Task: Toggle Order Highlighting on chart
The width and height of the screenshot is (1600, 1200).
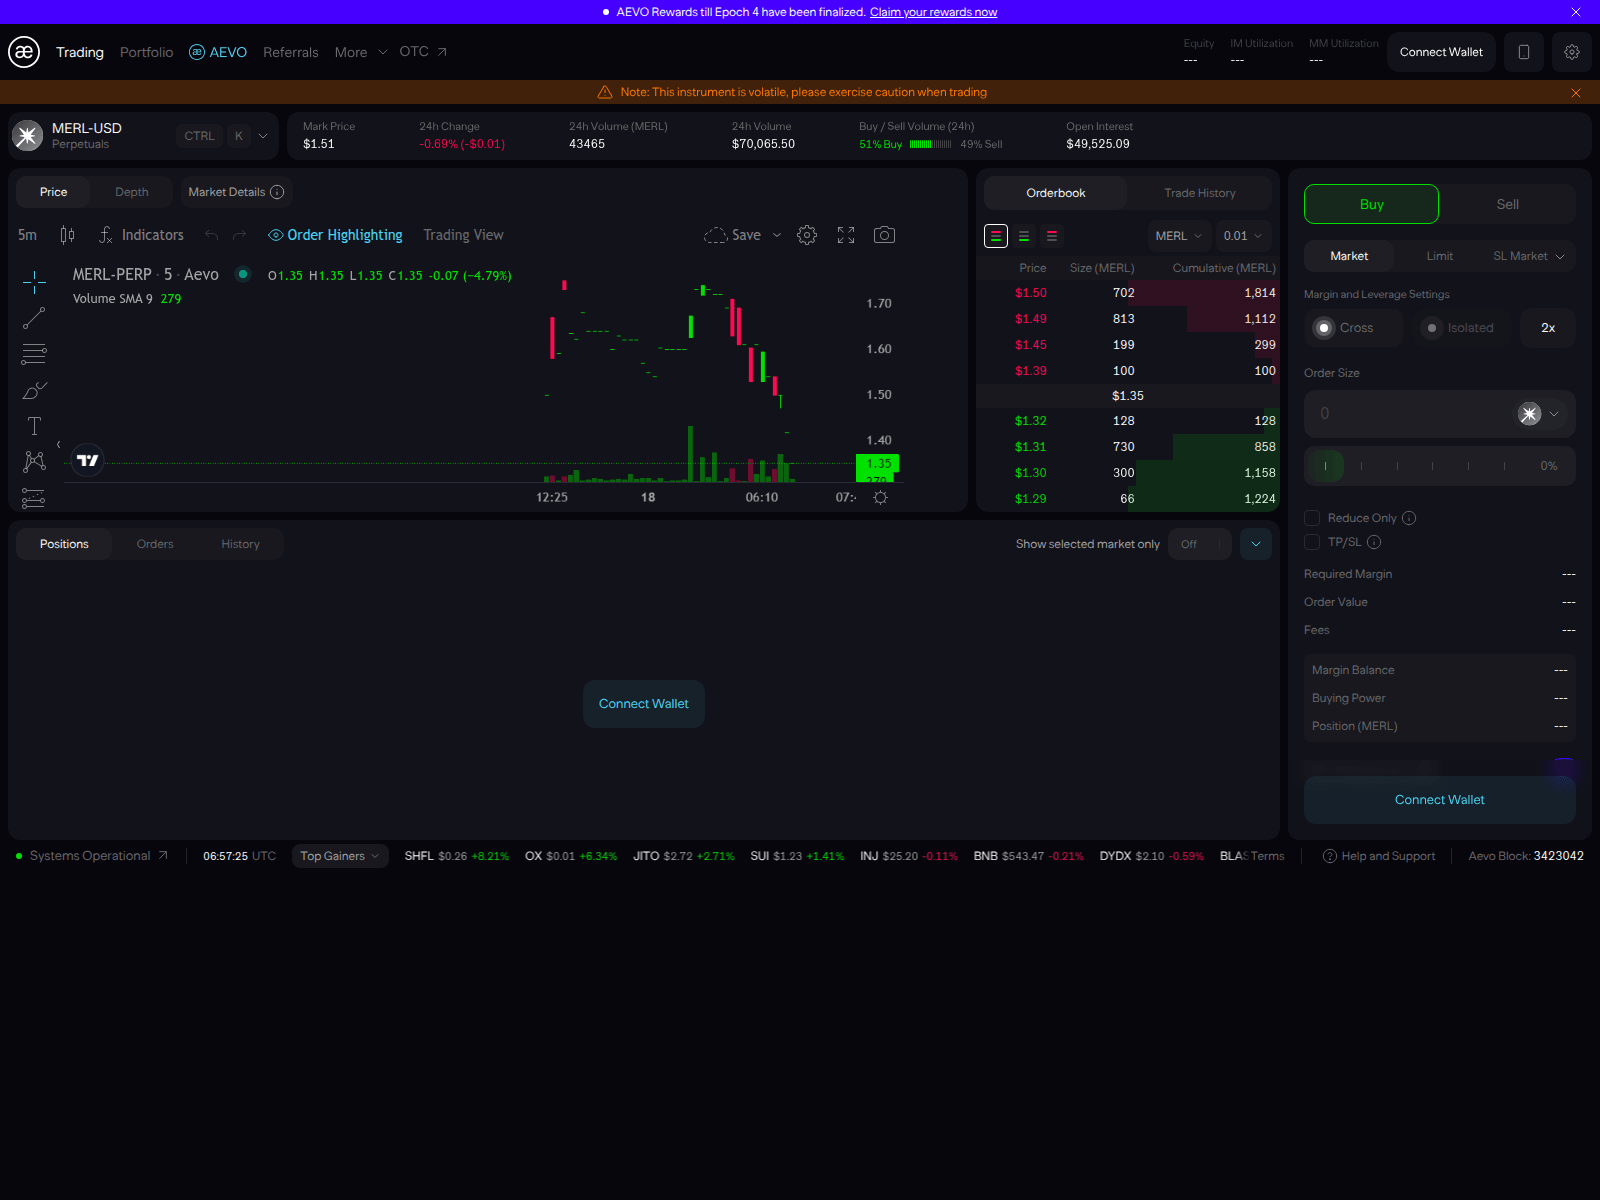Action: click(335, 235)
